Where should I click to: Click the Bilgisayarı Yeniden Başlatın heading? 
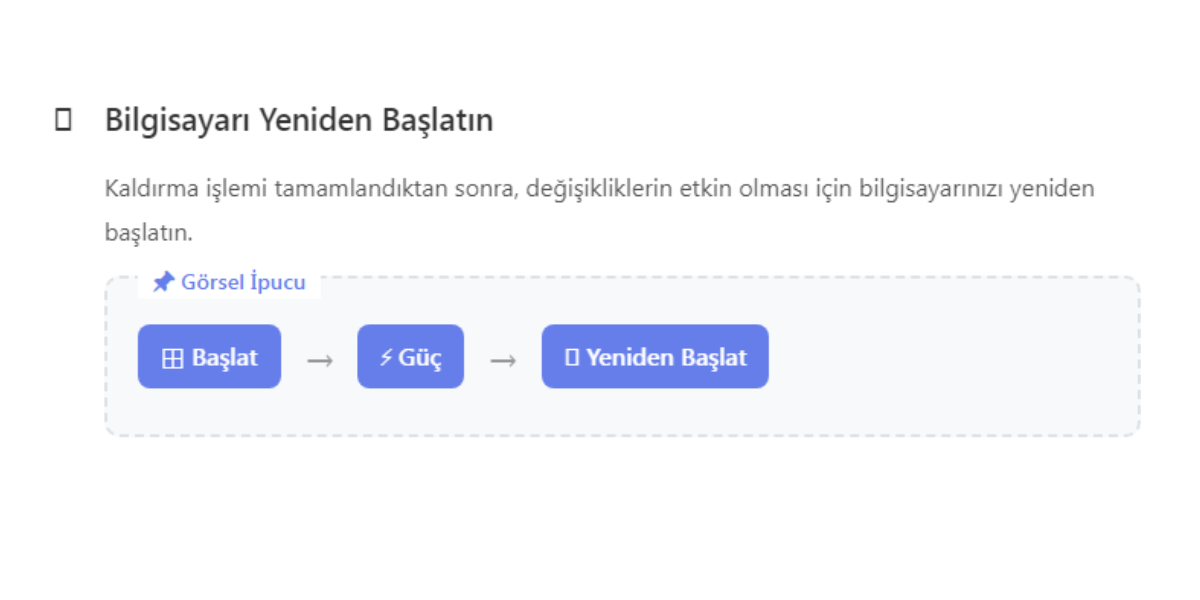click(x=299, y=121)
